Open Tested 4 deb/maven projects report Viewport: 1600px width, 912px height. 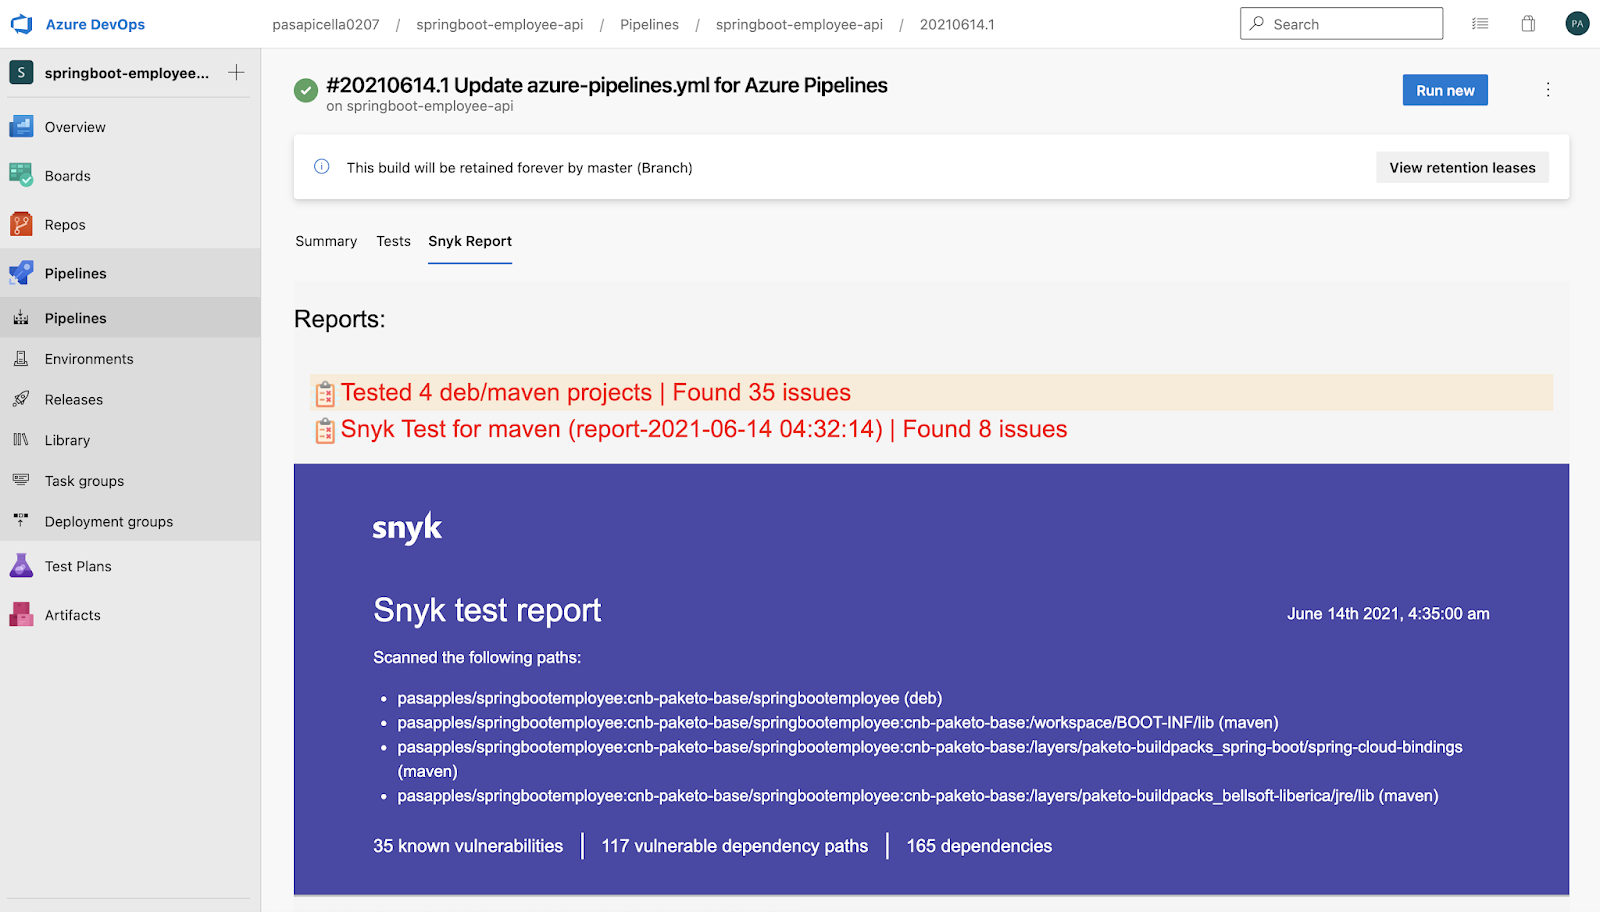[x=596, y=392]
